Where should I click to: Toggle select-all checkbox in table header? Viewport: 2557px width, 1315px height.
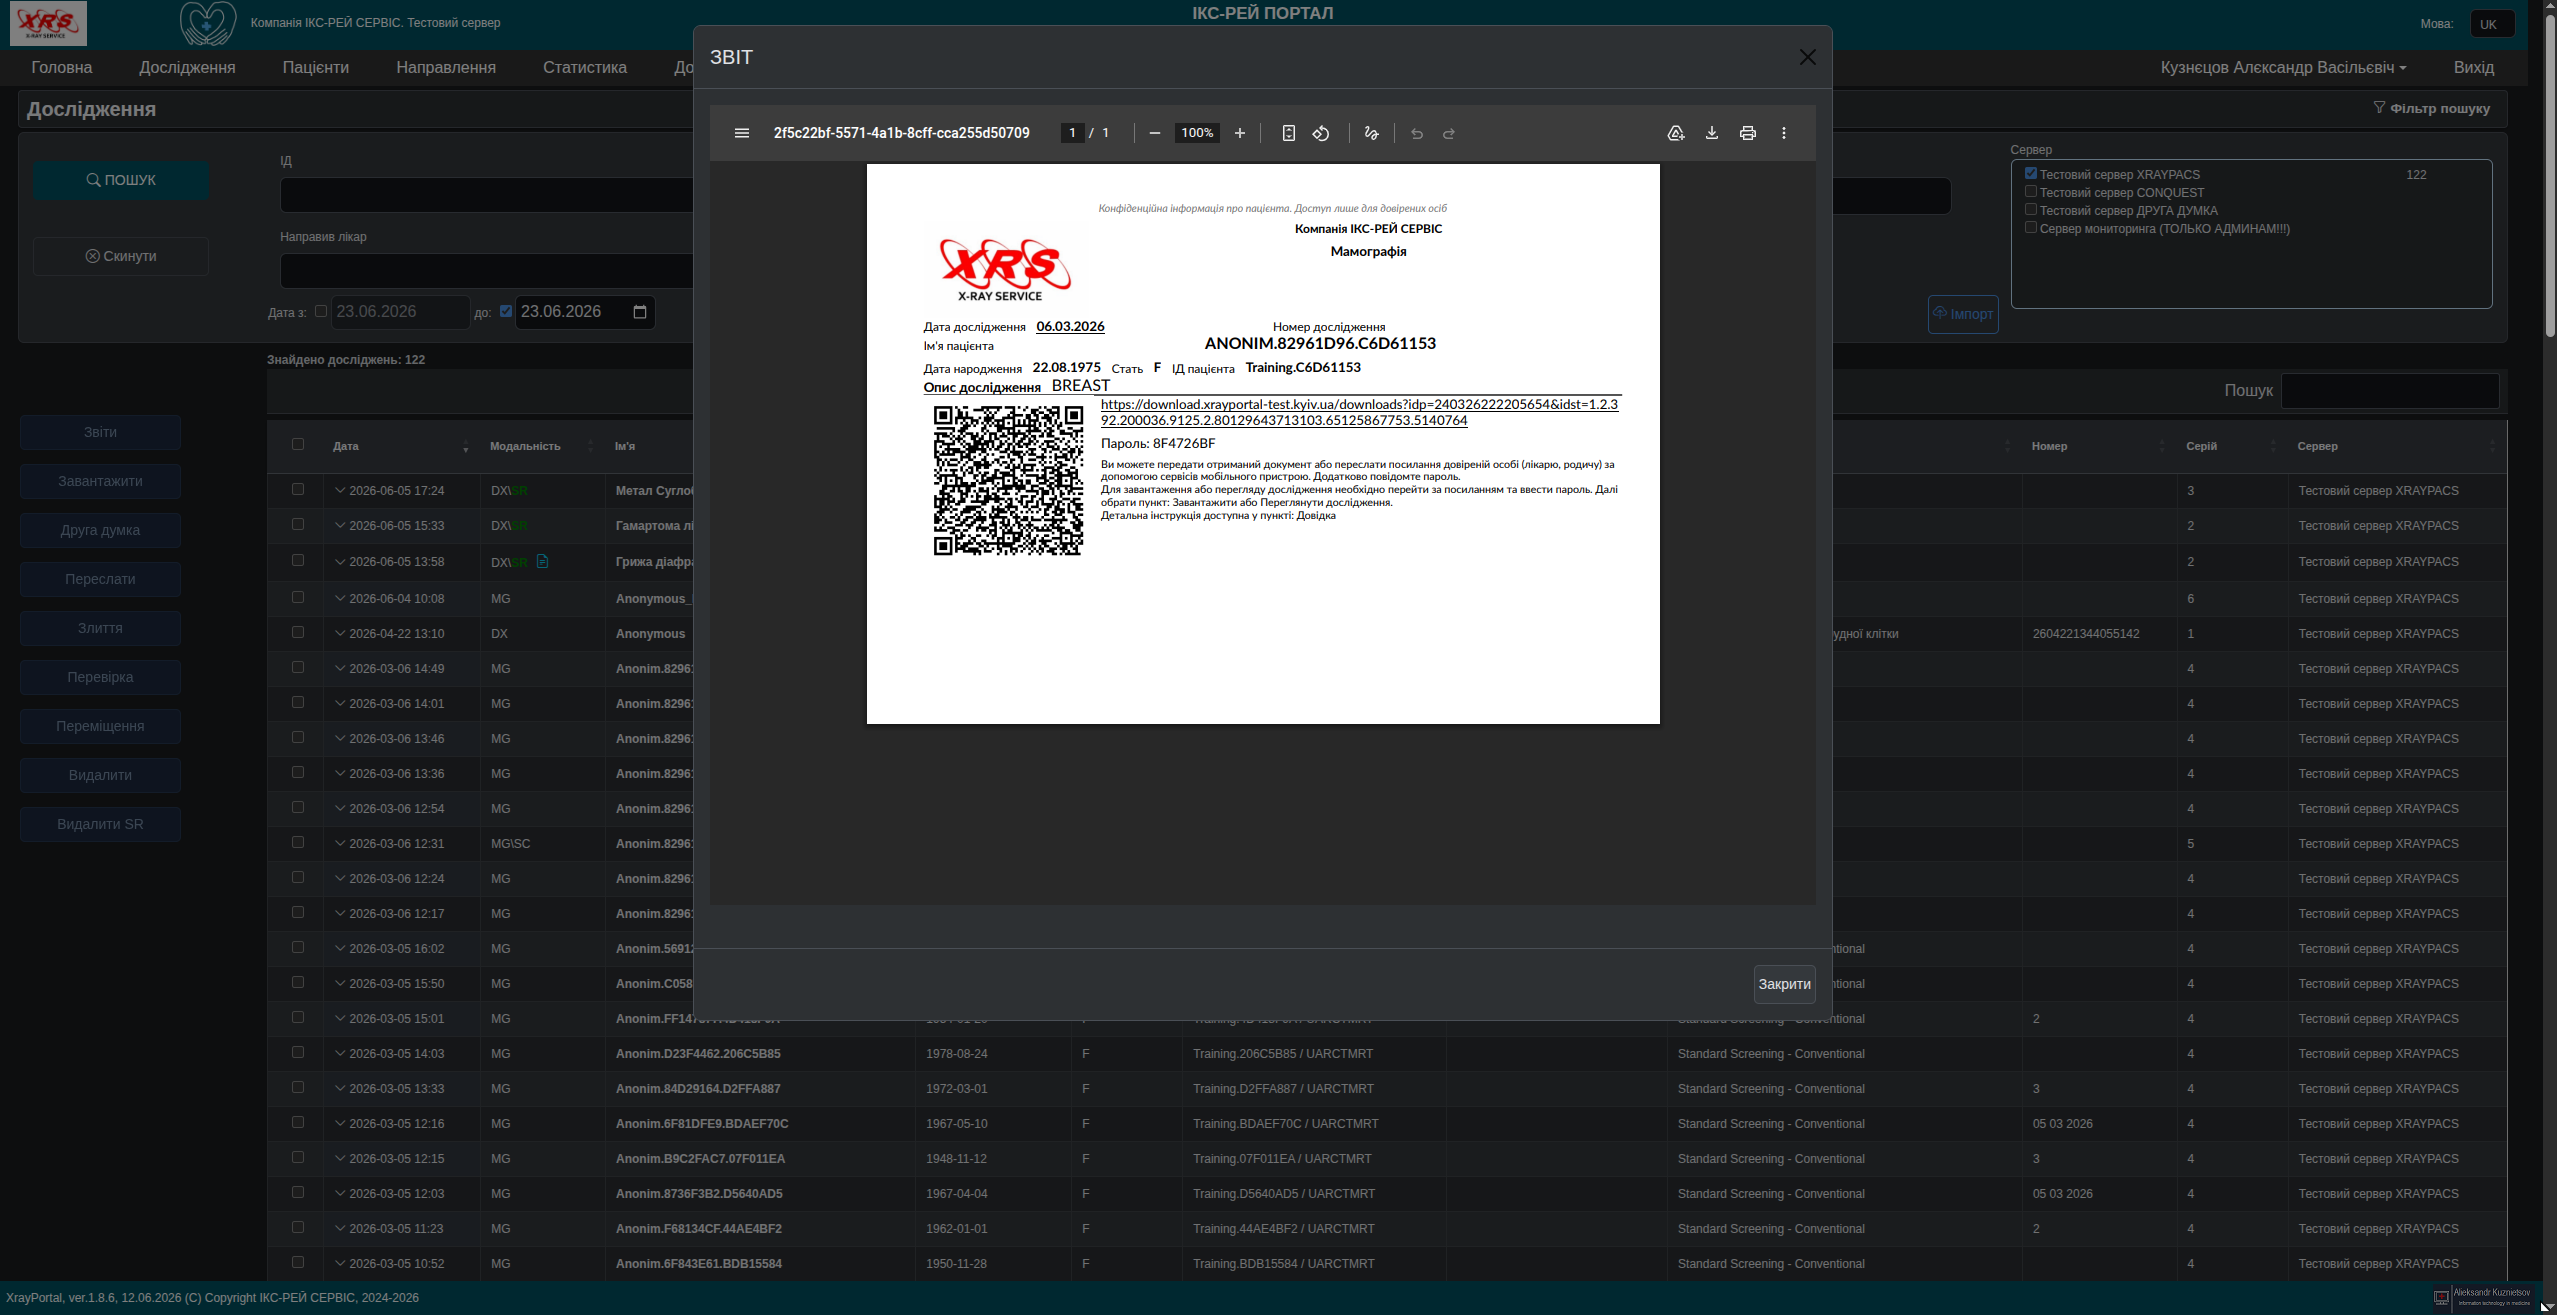(298, 444)
